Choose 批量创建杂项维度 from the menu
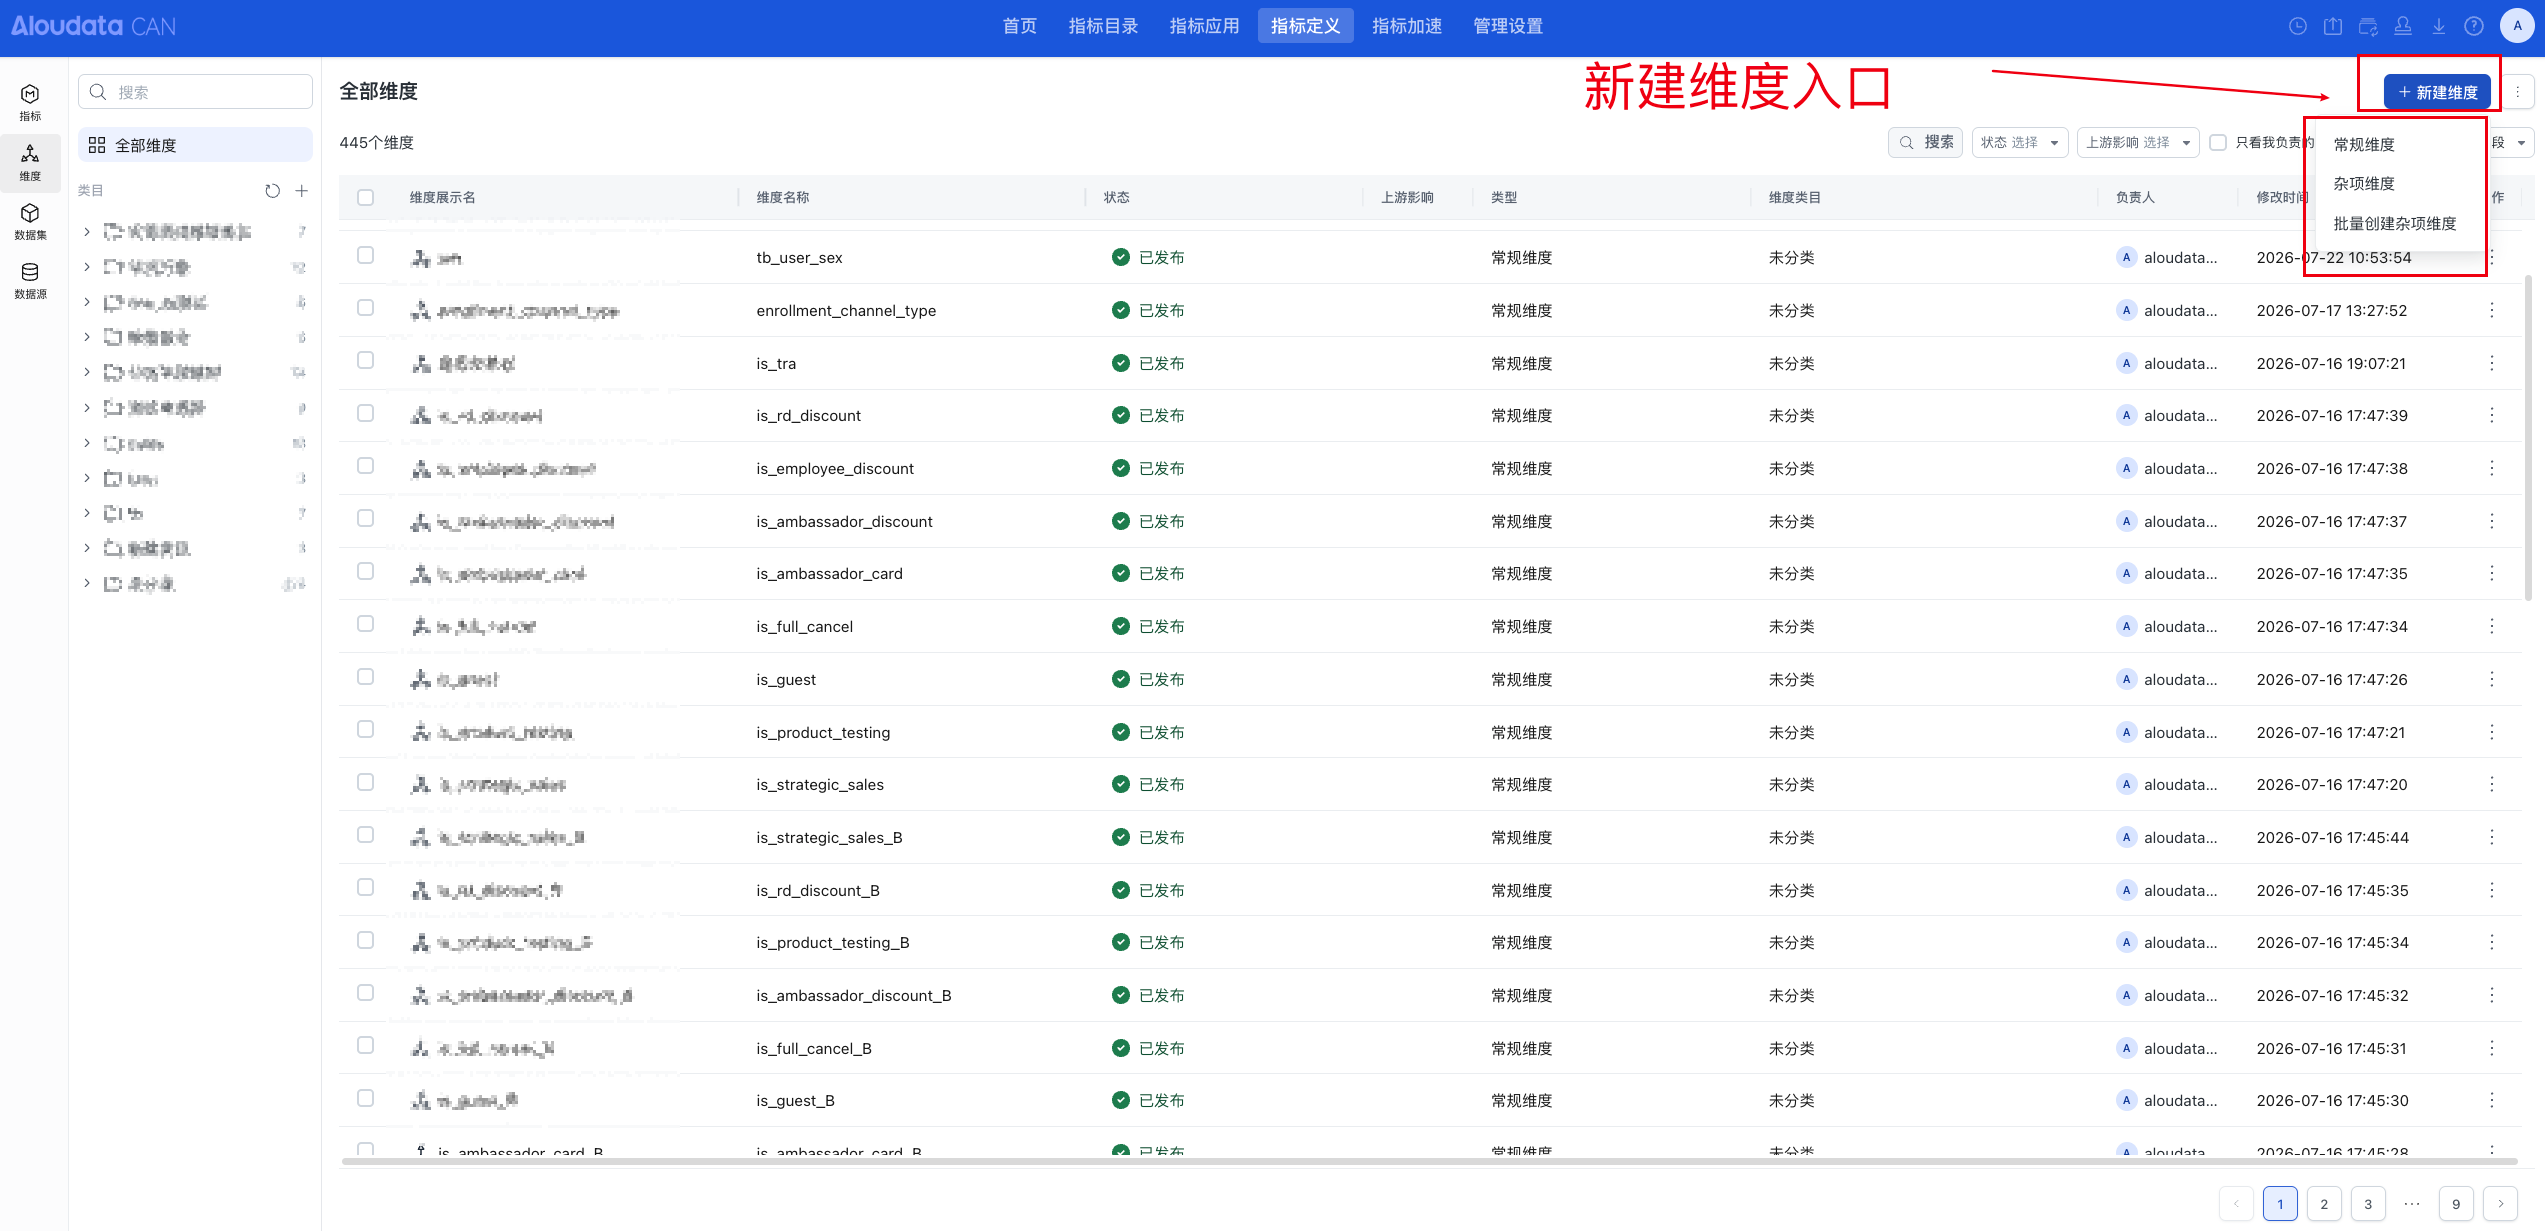This screenshot has height=1231, width=2545. [2394, 224]
